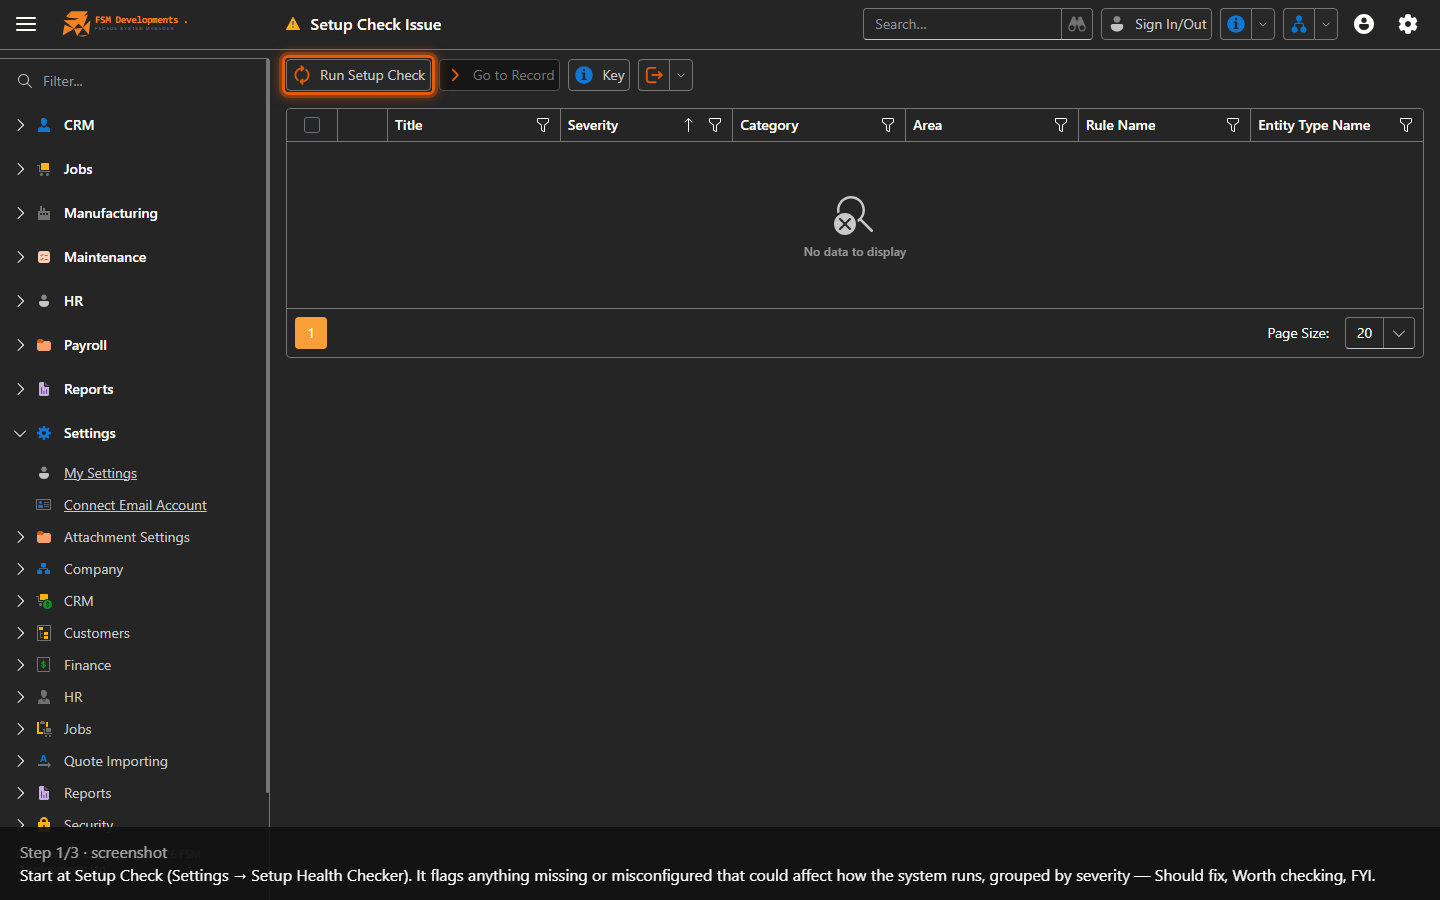Click the CRM person icon in the sidebar
This screenshot has height=900, width=1440.
pos(44,125)
